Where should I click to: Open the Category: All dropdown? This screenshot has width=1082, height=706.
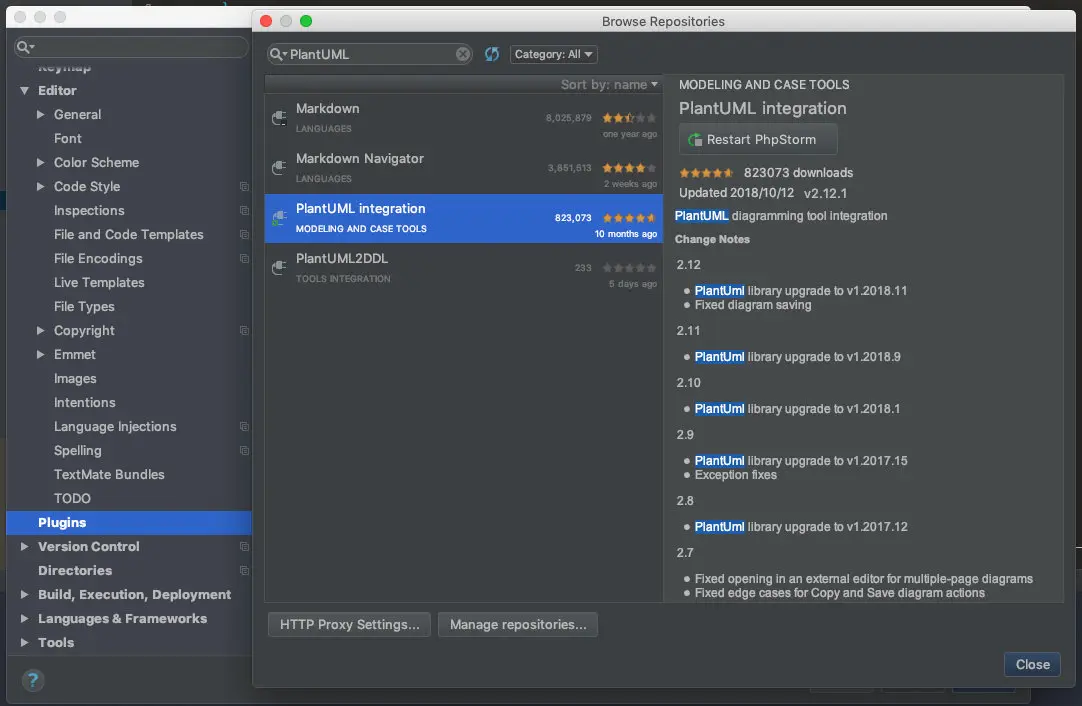tap(553, 54)
